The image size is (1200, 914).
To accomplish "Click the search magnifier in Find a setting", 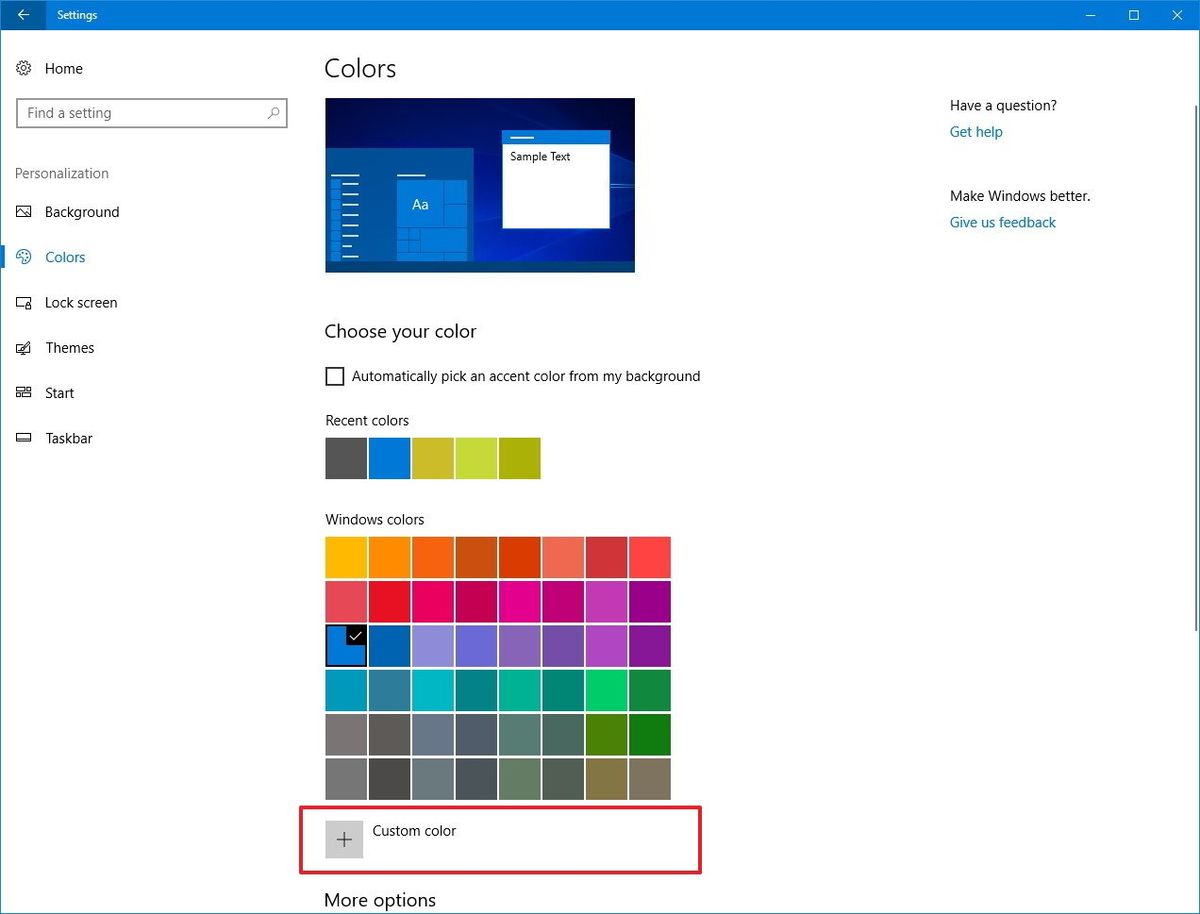I will [274, 113].
